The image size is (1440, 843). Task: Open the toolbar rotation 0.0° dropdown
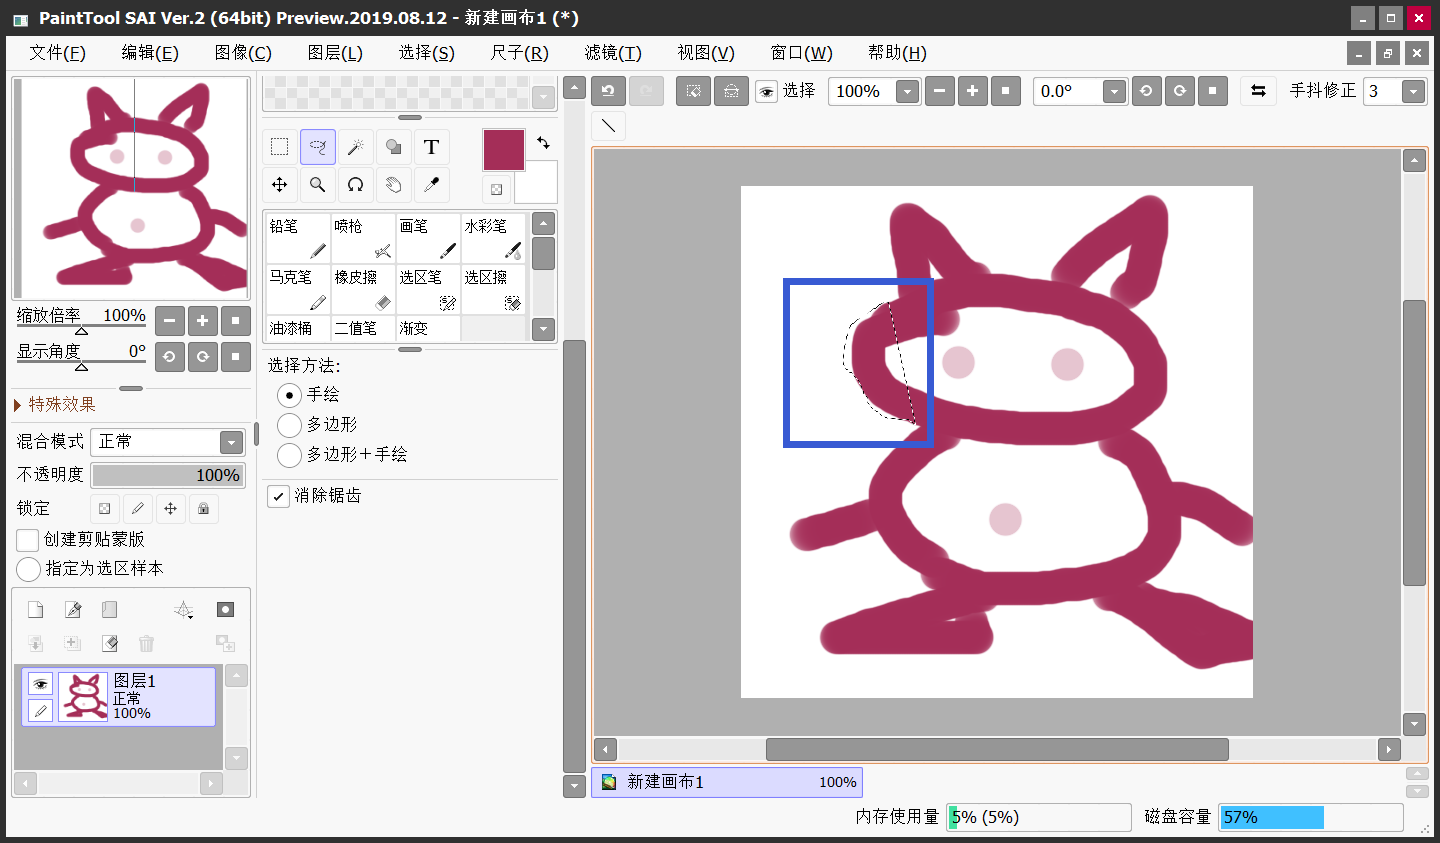pos(1115,92)
